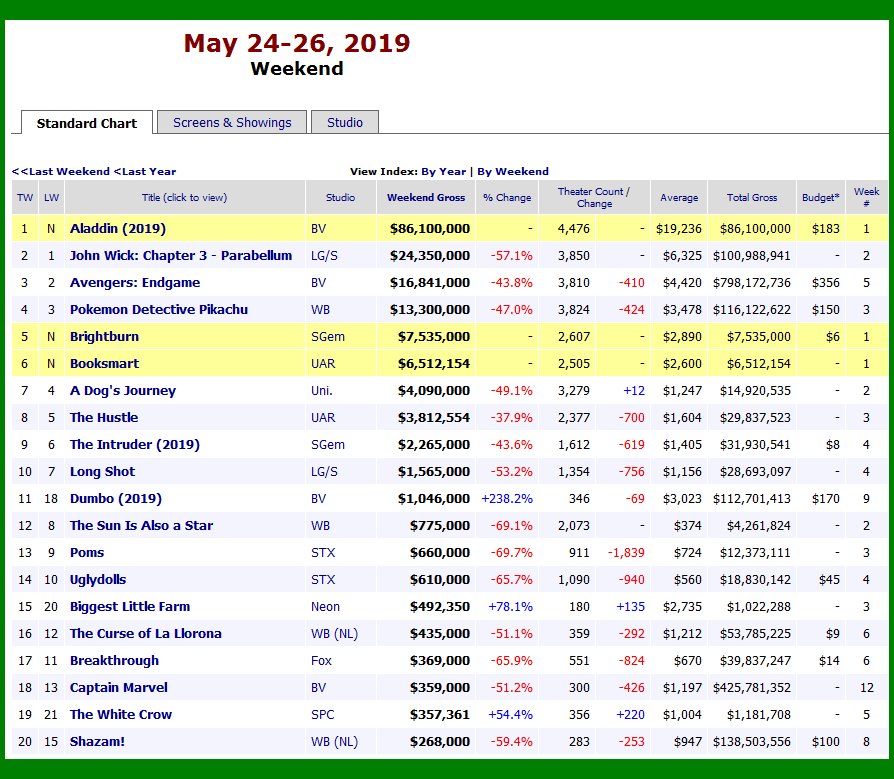Sort table by Total Gross header

click(751, 198)
